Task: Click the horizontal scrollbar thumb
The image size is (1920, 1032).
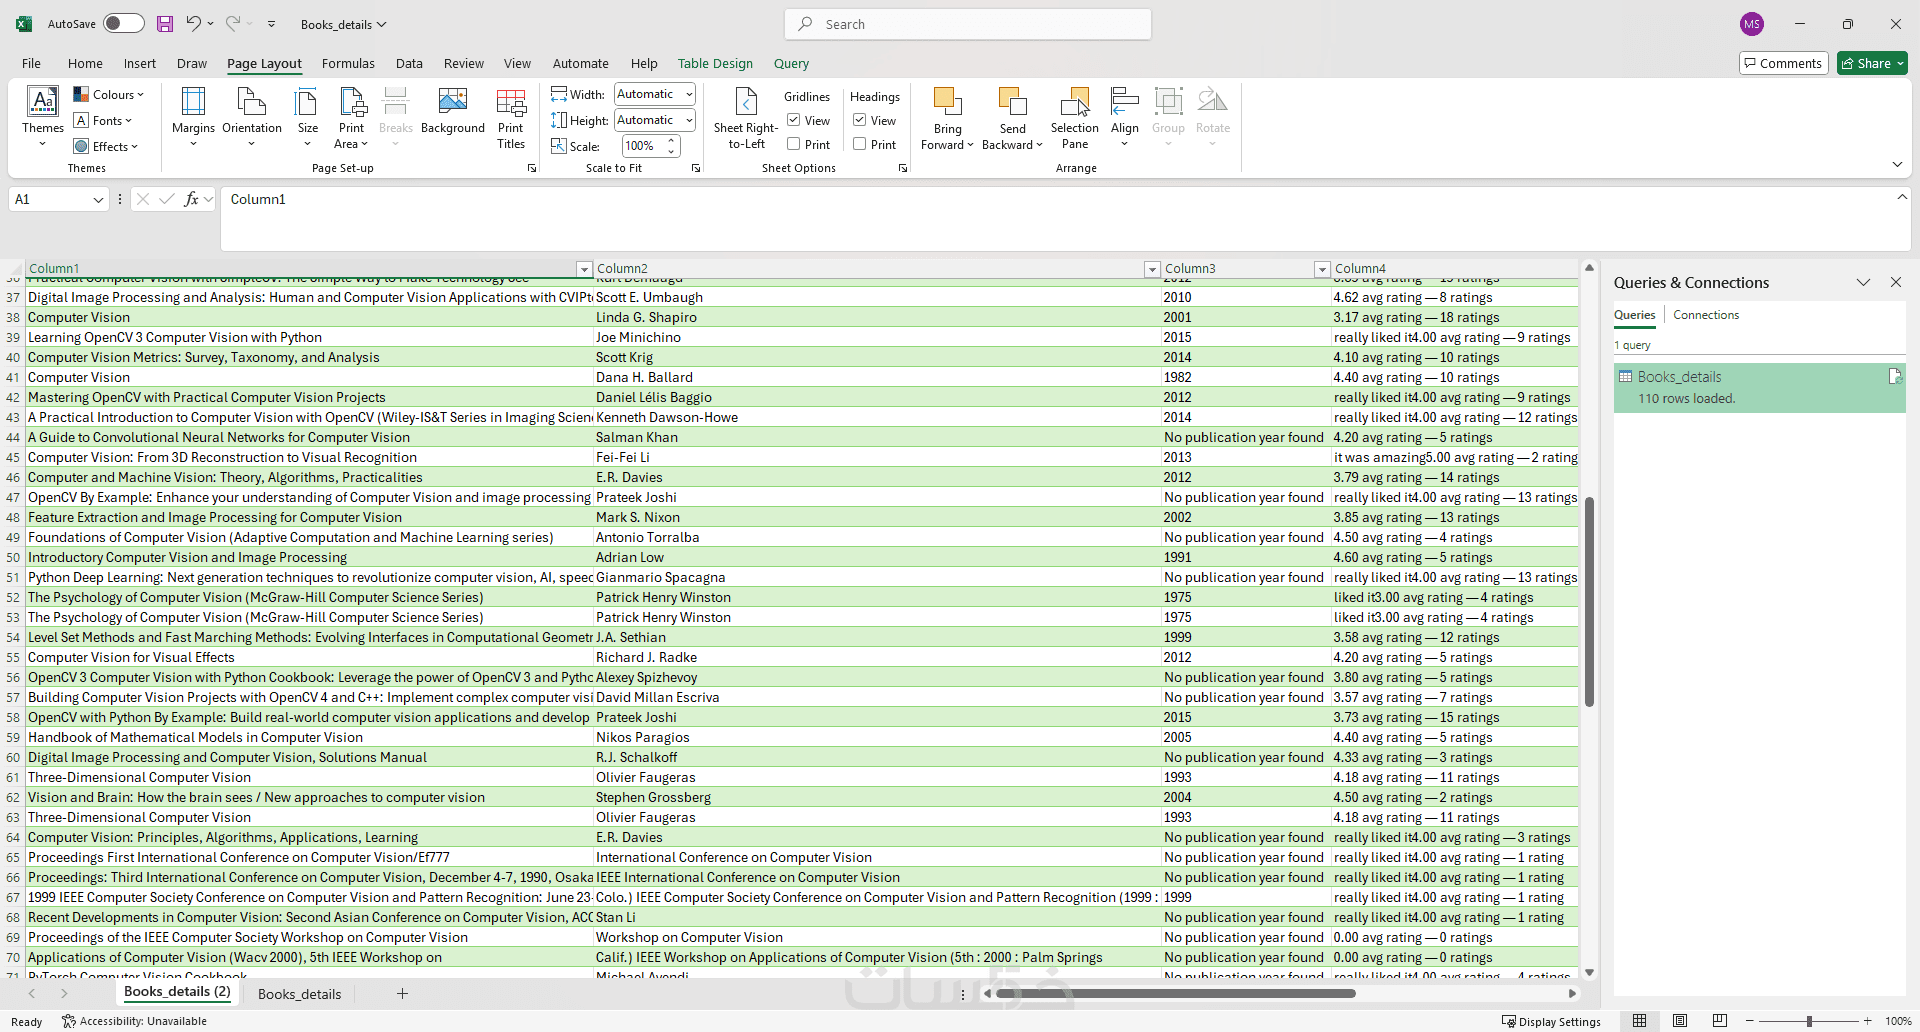Action: [1176, 993]
